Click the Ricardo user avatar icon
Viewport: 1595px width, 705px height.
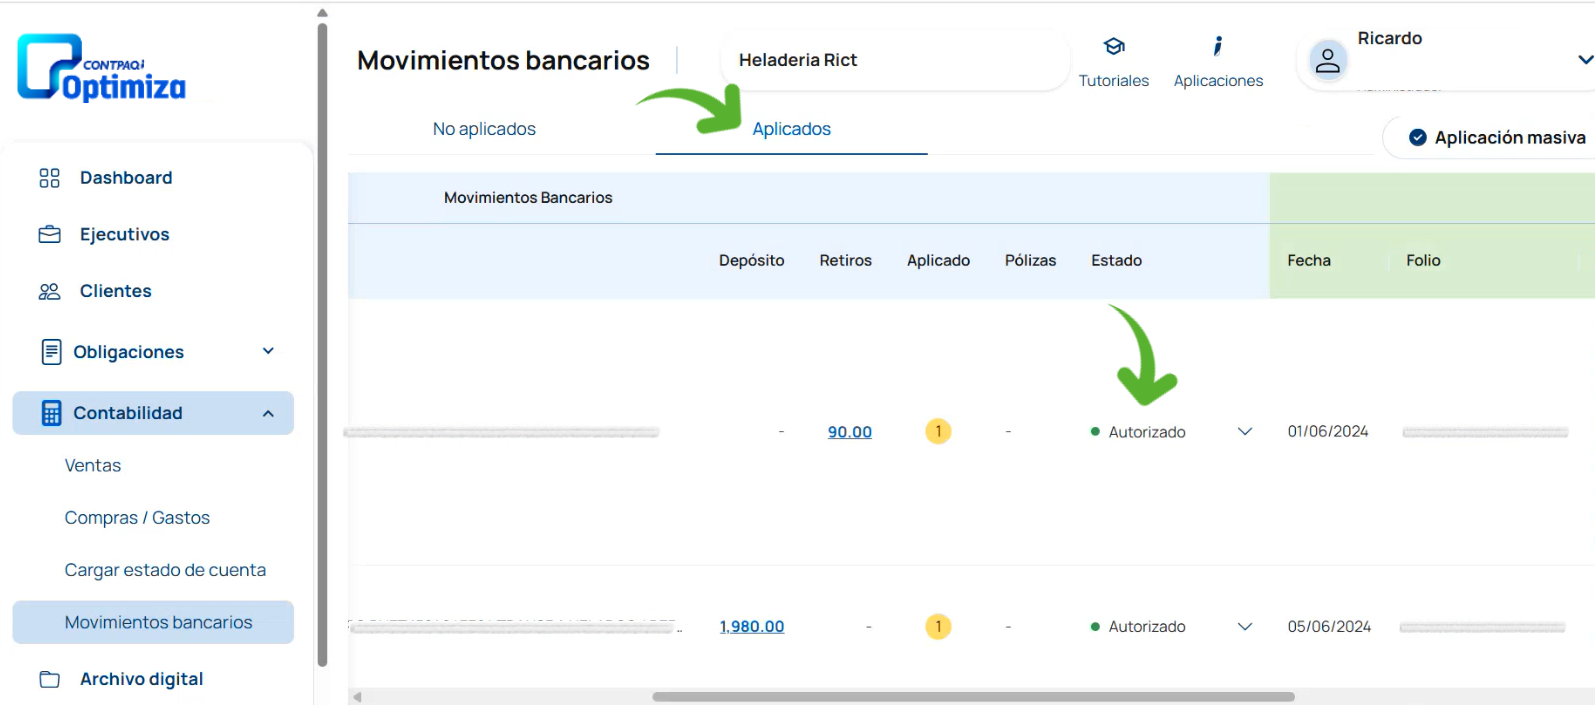pyautogui.click(x=1327, y=61)
